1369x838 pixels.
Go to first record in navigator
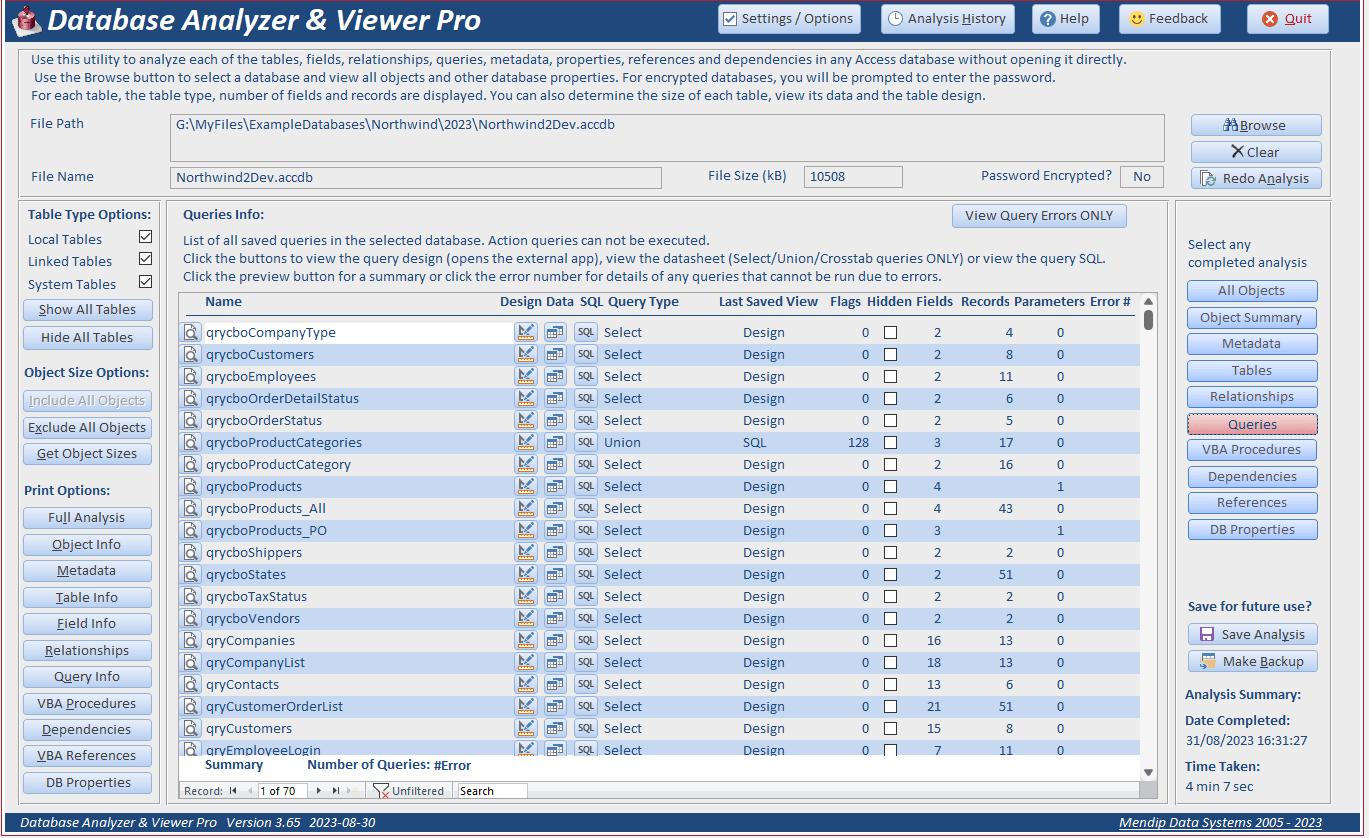[x=233, y=791]
